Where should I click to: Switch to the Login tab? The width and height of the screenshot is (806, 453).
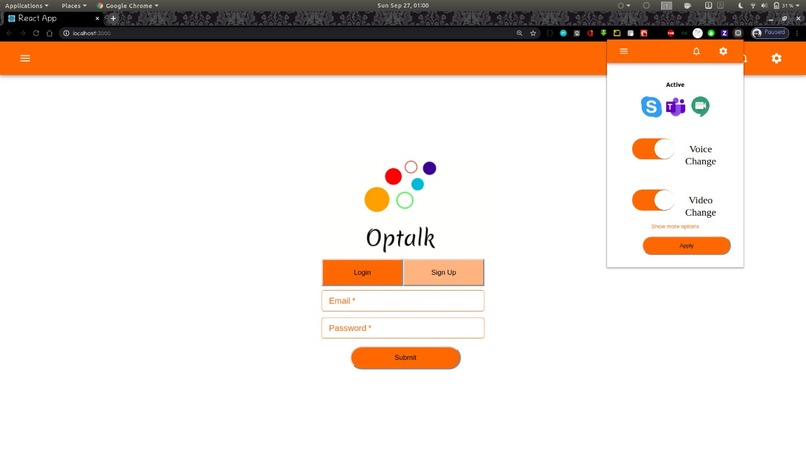point(362,273)
